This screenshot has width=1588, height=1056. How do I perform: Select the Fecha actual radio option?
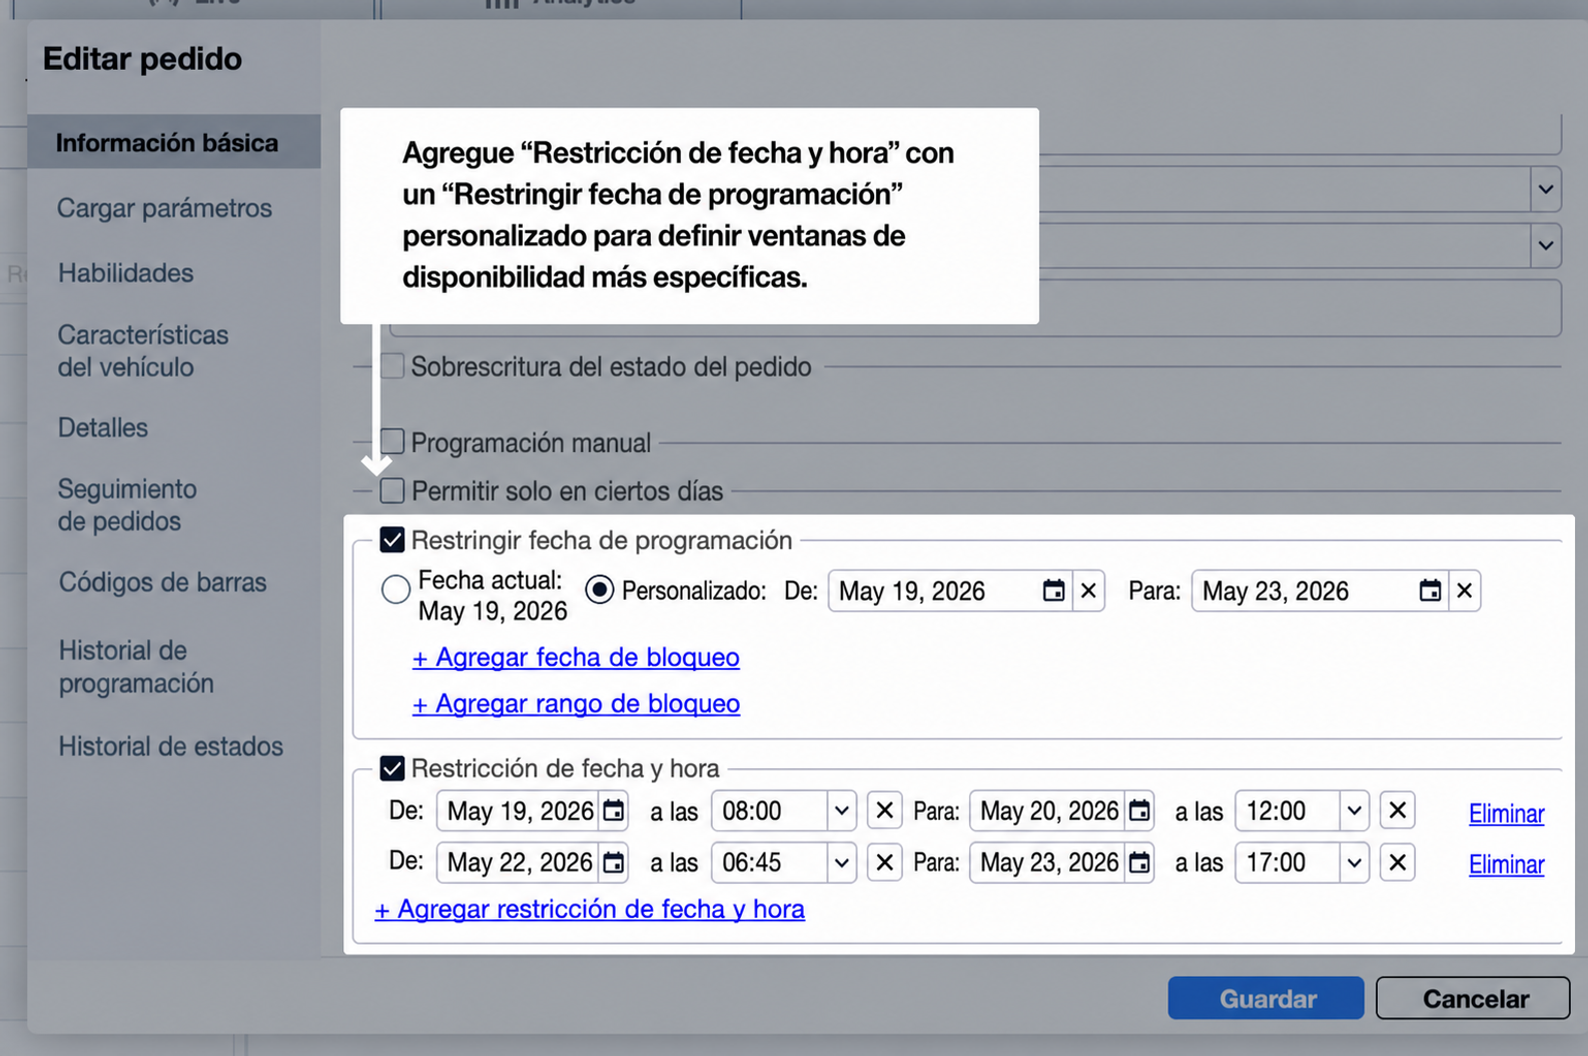(396, 590)
